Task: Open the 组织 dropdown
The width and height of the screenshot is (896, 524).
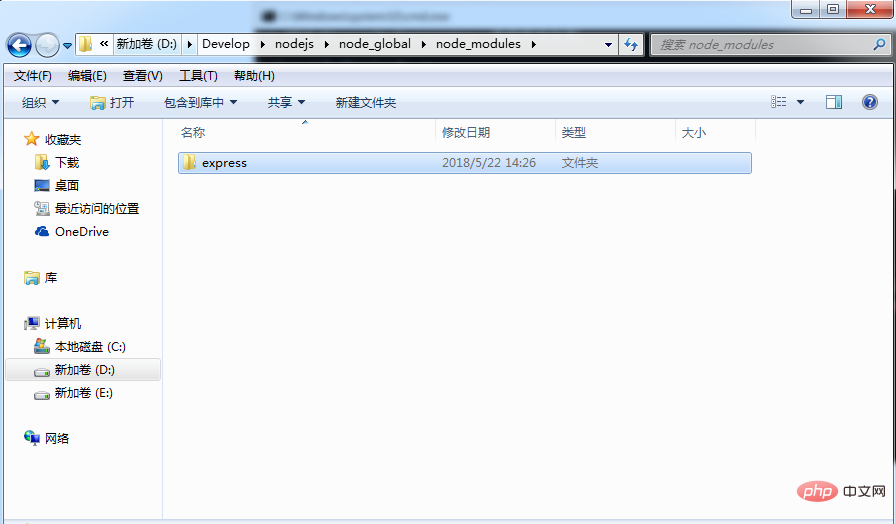Action: pos(40,102)
